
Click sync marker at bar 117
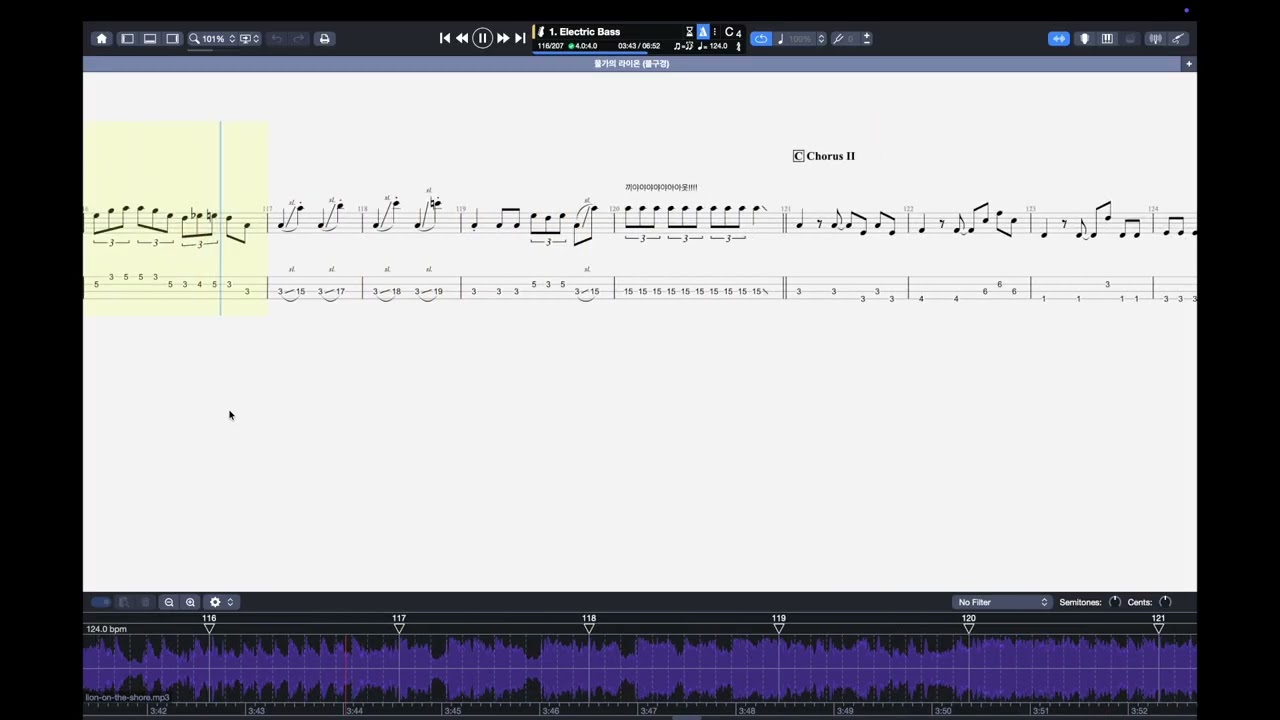click(x=399, y=628)
